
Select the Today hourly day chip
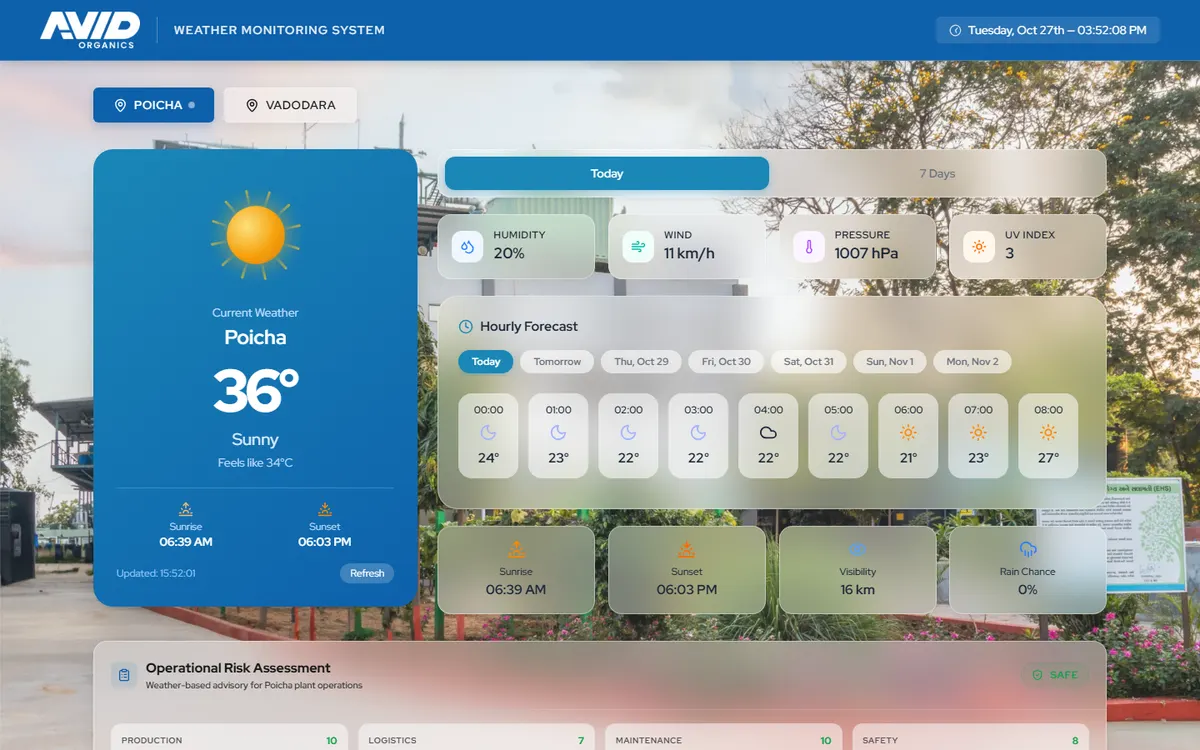pyautogui.click(x=486, y=361)
